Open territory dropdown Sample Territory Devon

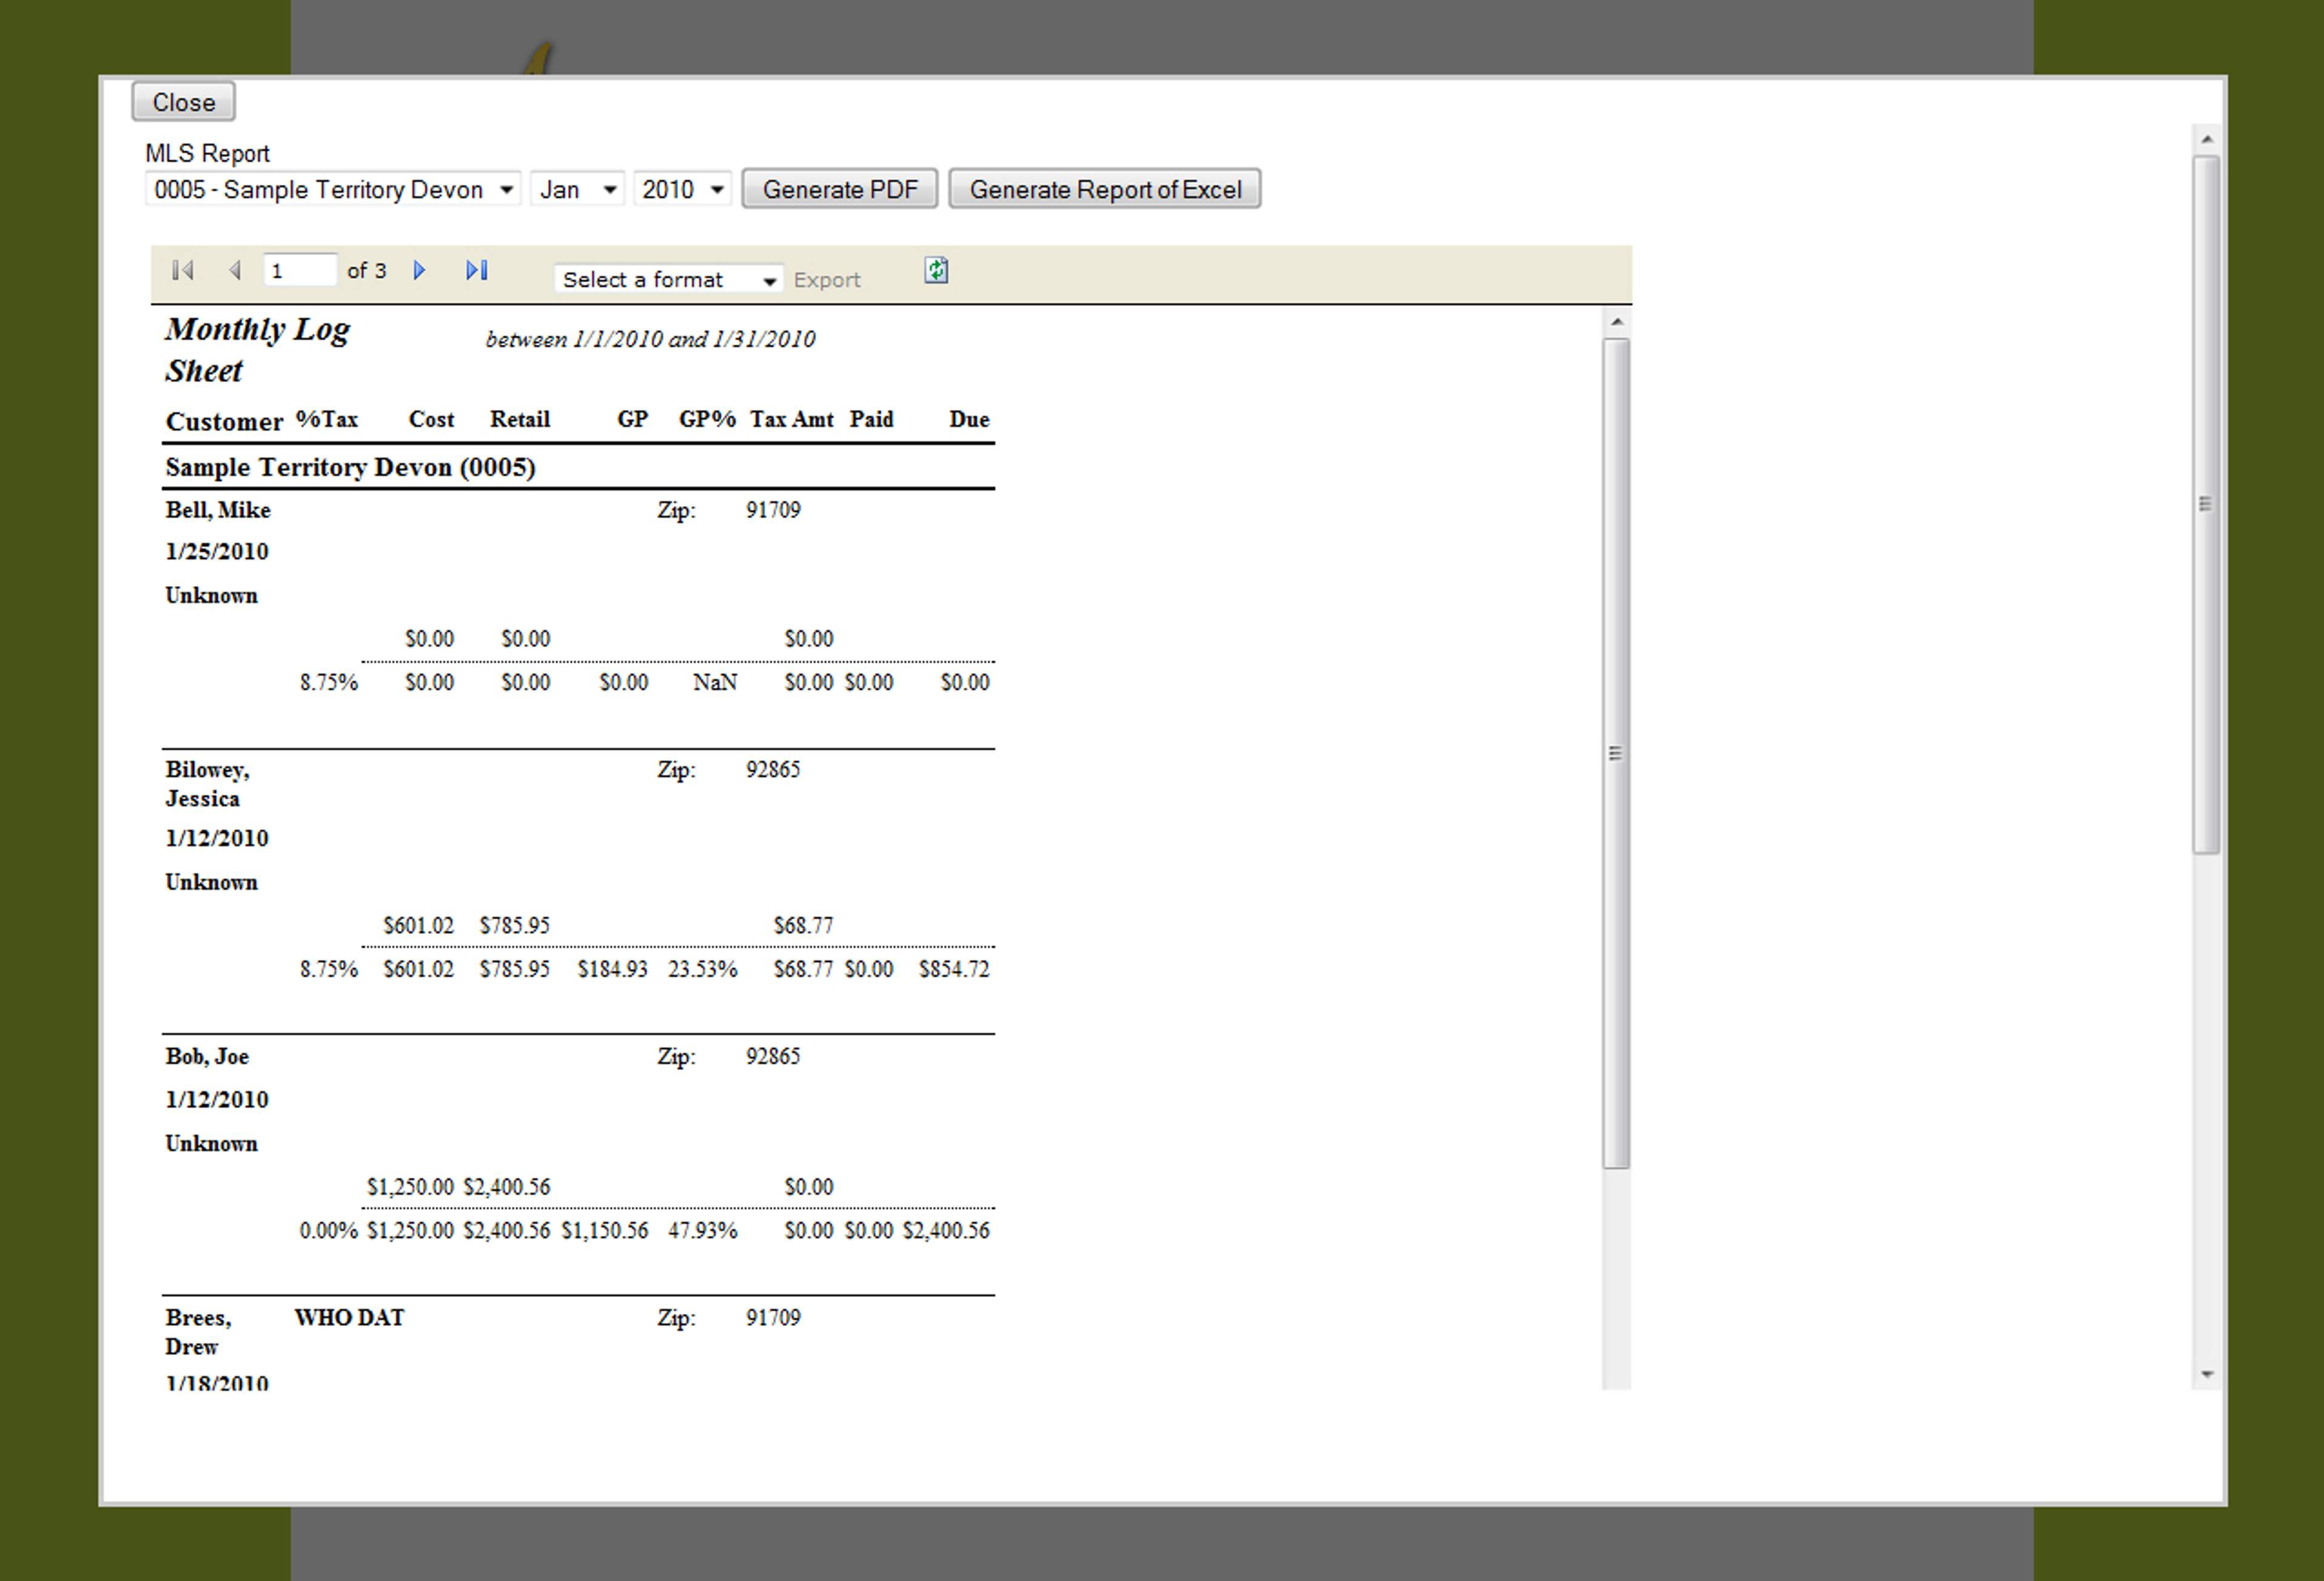[x=332, y=189]
